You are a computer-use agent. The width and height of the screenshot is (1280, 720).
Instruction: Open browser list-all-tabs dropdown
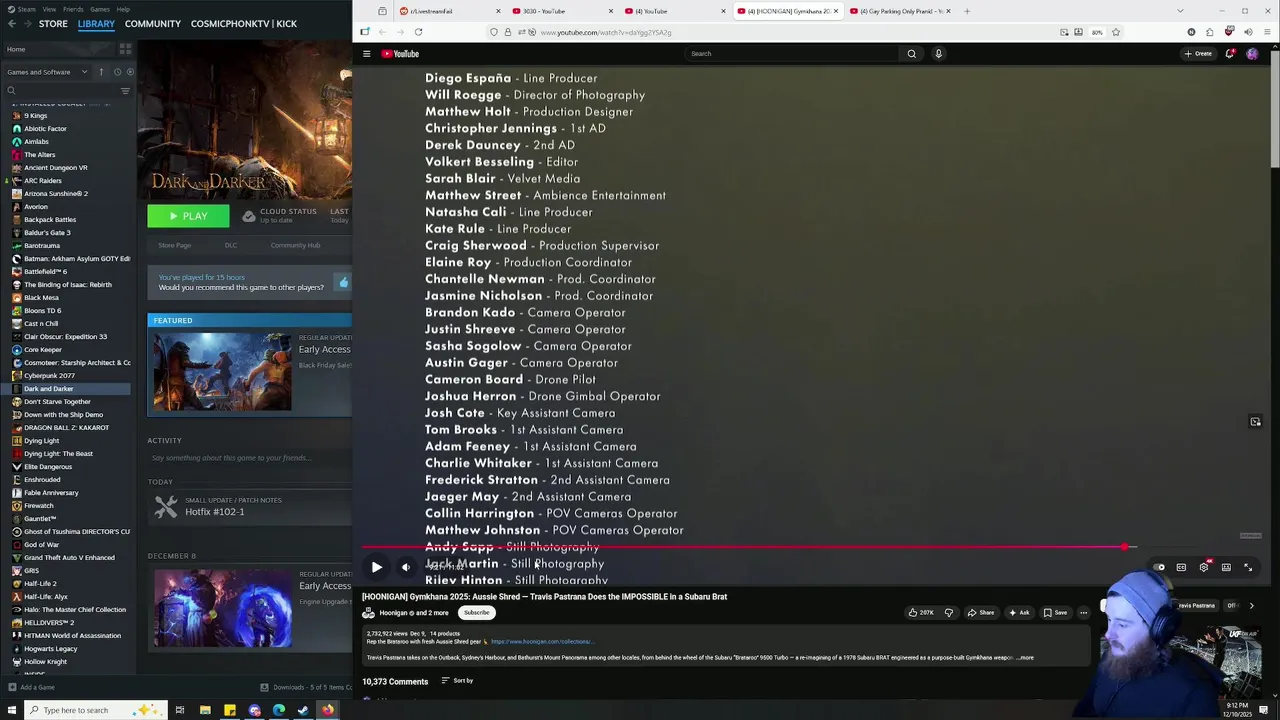(1180, 11)
